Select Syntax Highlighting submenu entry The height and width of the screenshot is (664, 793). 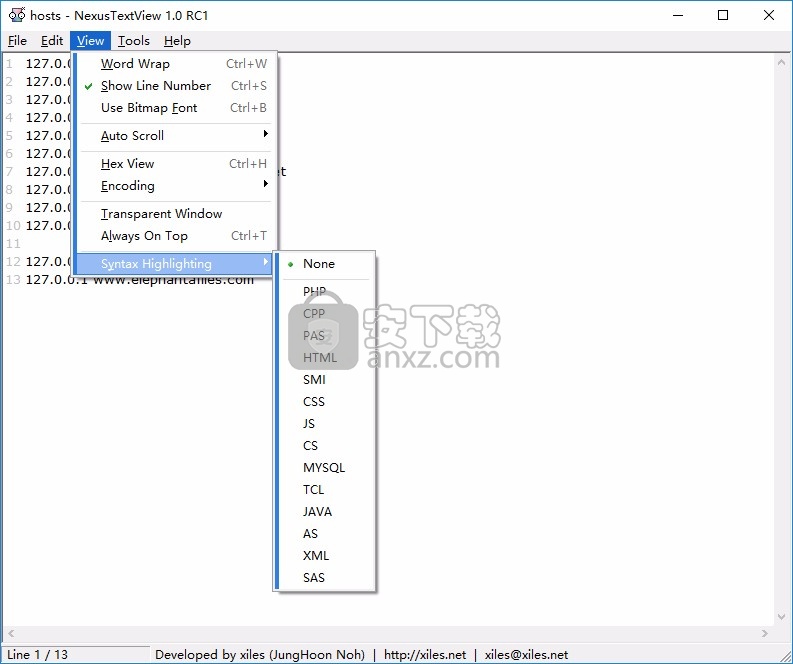[175, 263]
